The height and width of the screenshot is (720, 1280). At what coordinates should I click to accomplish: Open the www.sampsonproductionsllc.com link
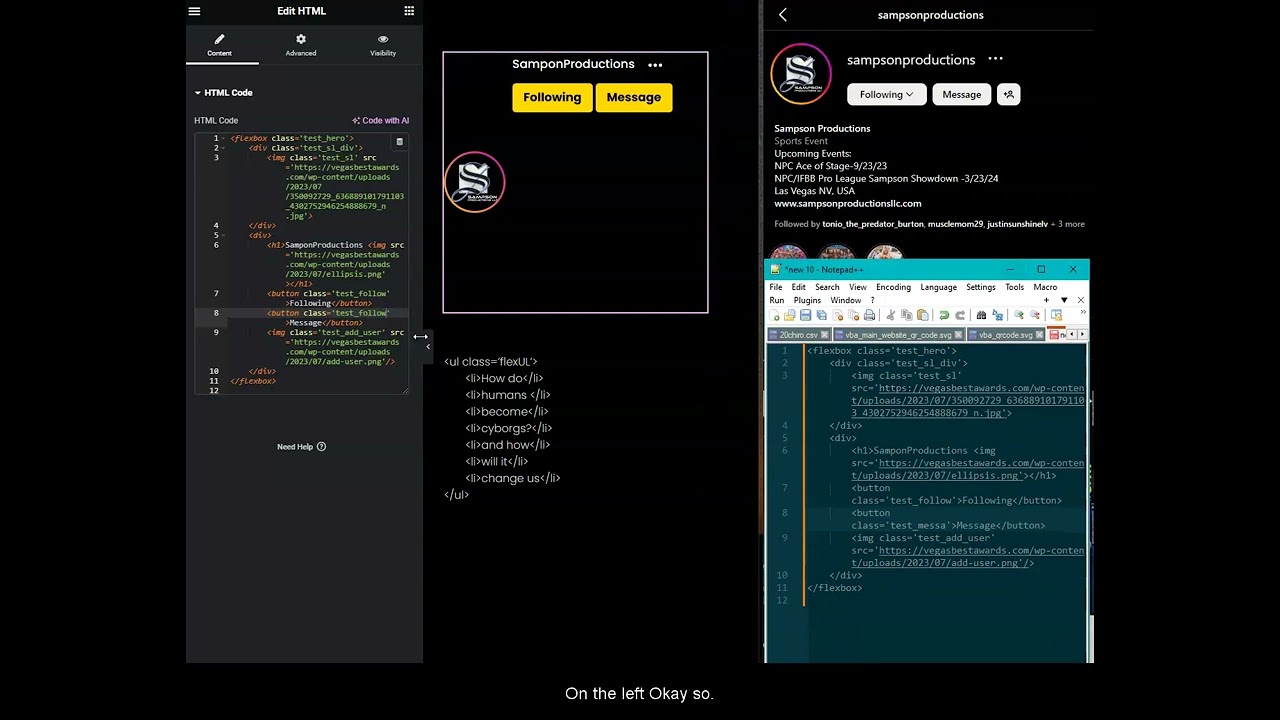click(848, 203)
